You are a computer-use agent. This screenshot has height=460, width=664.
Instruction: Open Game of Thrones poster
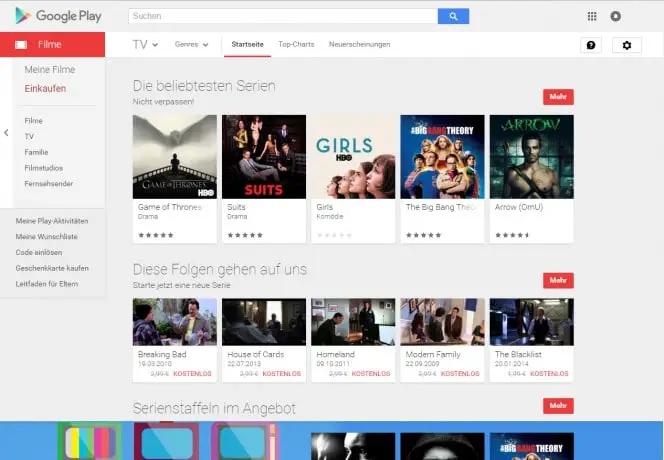pos(174,157)
